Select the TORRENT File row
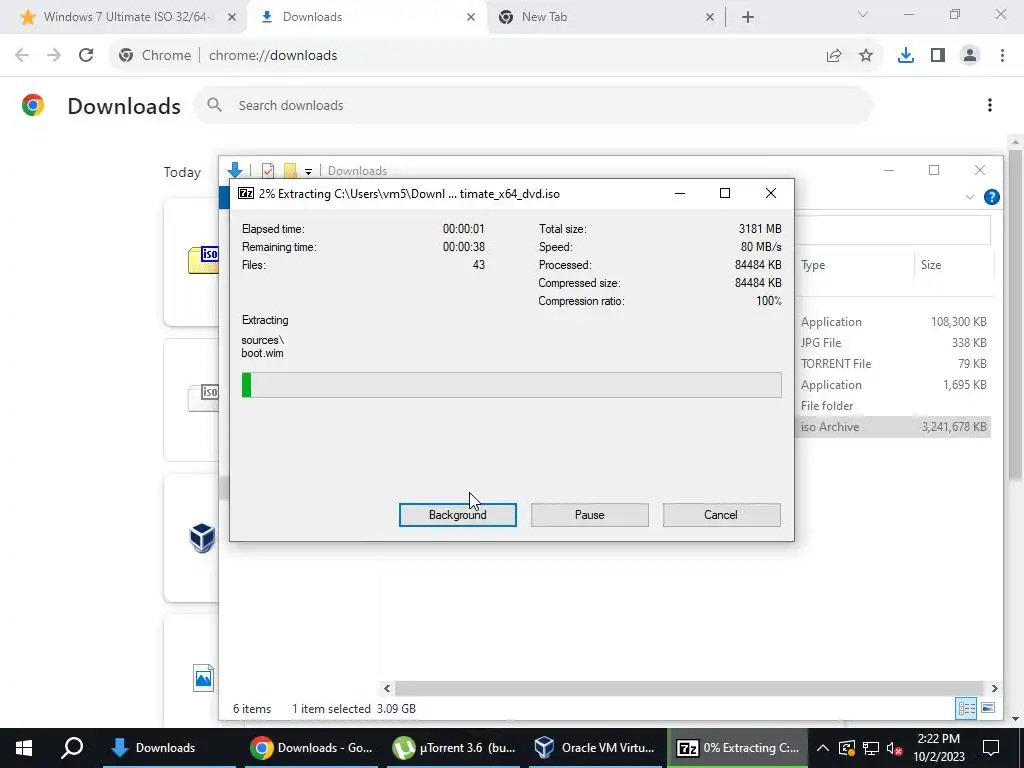The width and height of the screenshot is (1024, 768). tap(893, 364)
